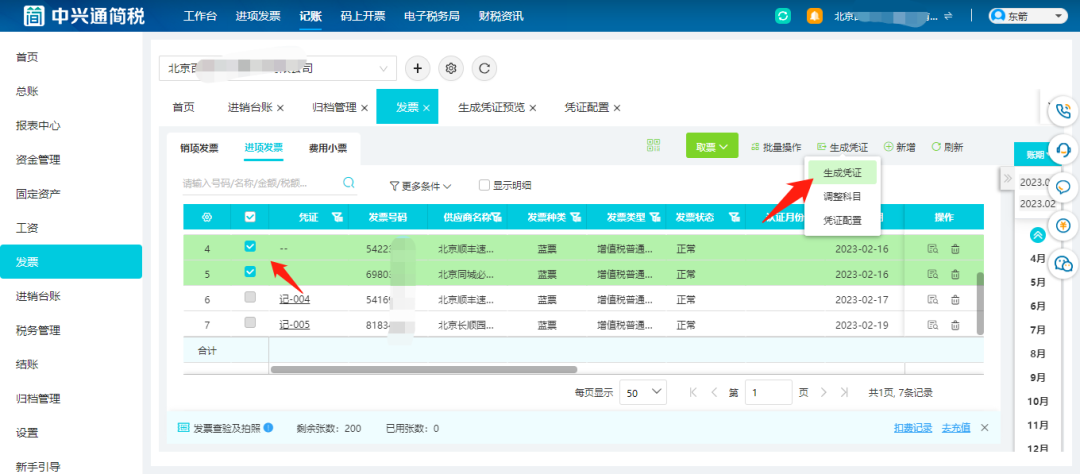Click the phone support floating icon

click(x=1063, y=110)
